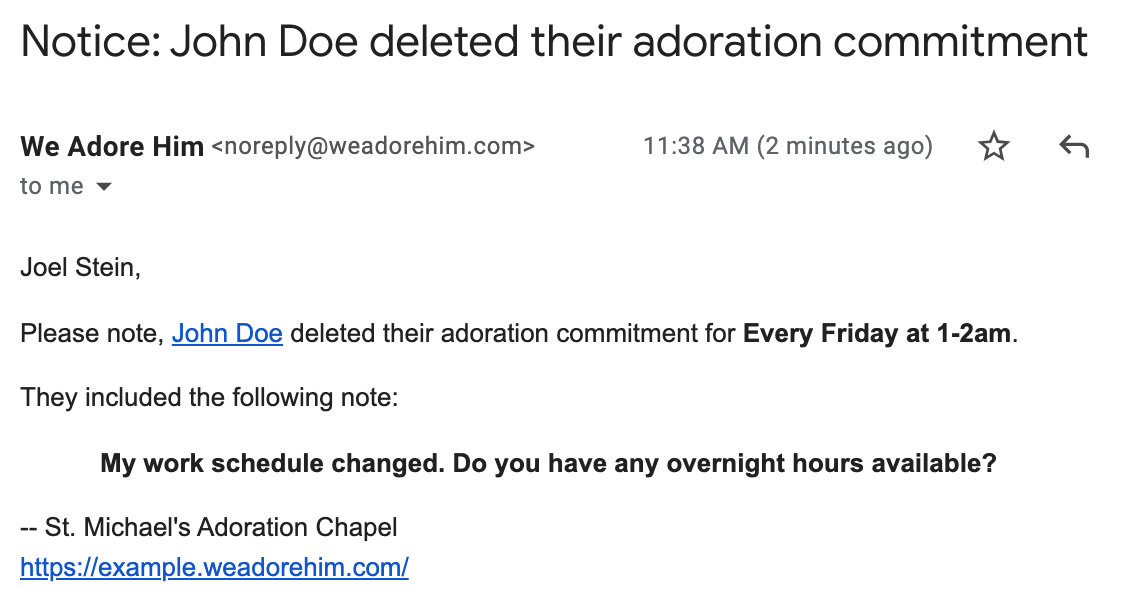Click the noreply@weadorehim.com sender address
1124x602 pixels.
tap(373, 147)
